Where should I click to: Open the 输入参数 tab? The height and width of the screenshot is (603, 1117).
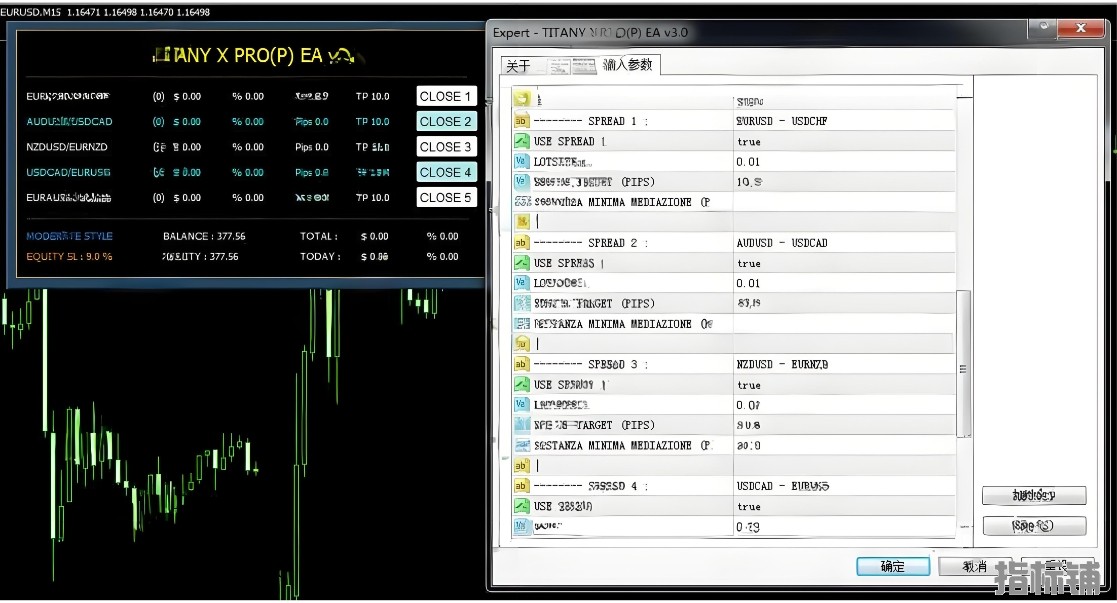[x=628, y=65]
